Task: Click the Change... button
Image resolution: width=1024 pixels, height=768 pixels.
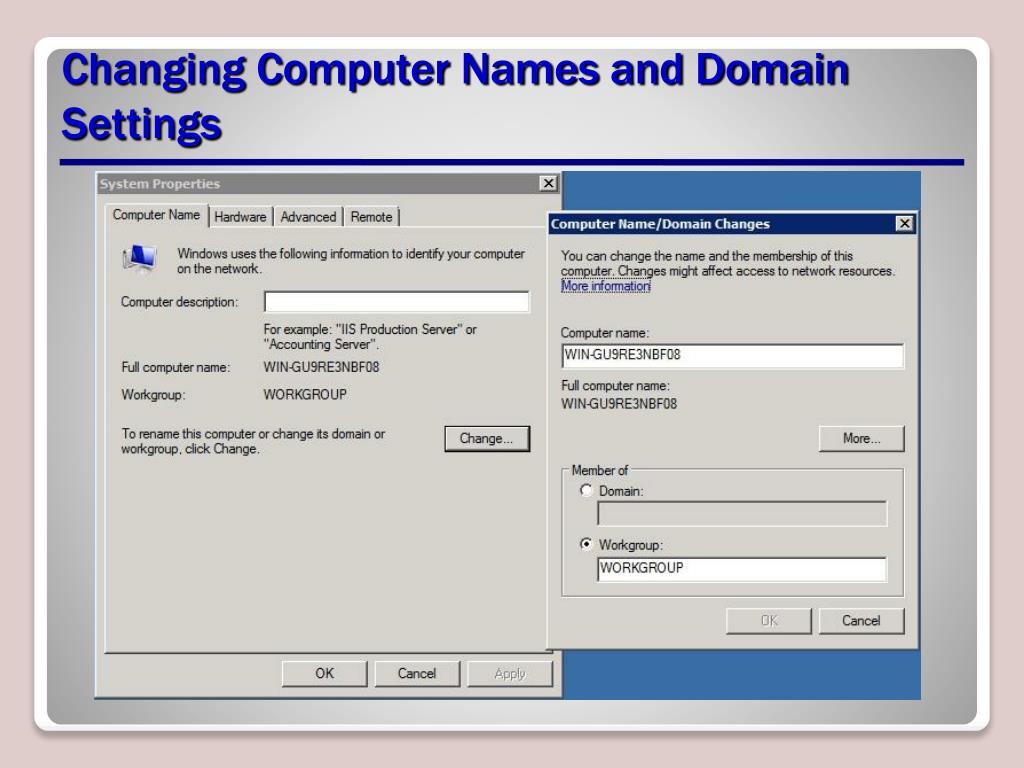Action: pos(486,438)
